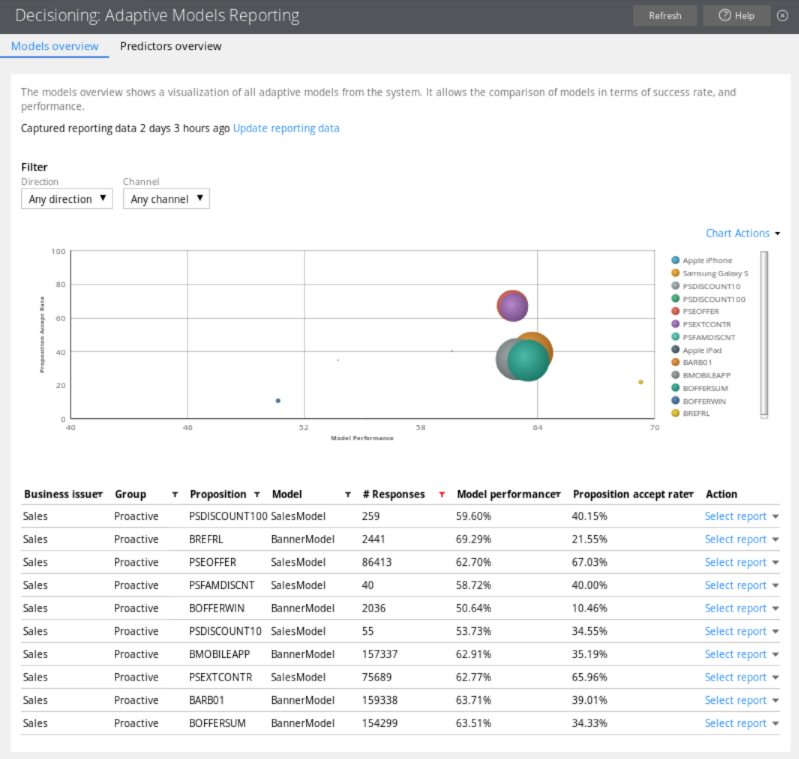Open the Direction filter dropdown
799x759 pixels.
click(67, 199)
